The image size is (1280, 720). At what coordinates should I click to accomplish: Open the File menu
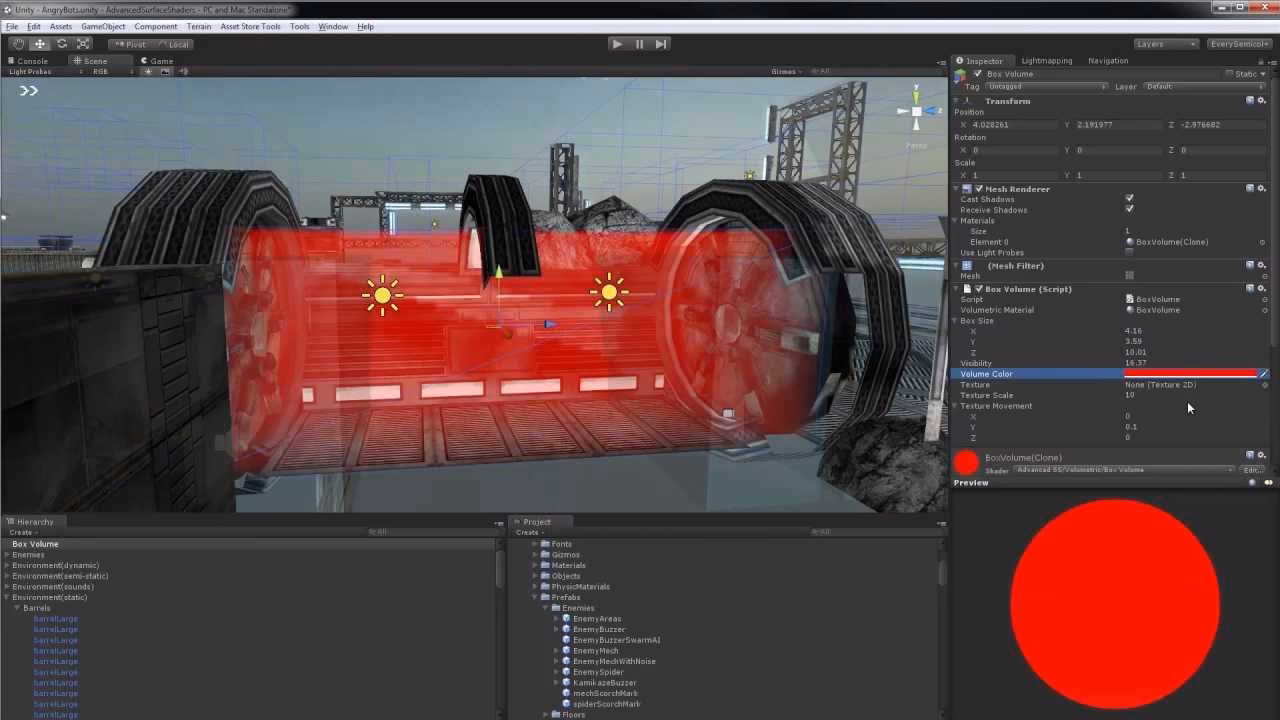pyautogui.click(x=12, y=27)
